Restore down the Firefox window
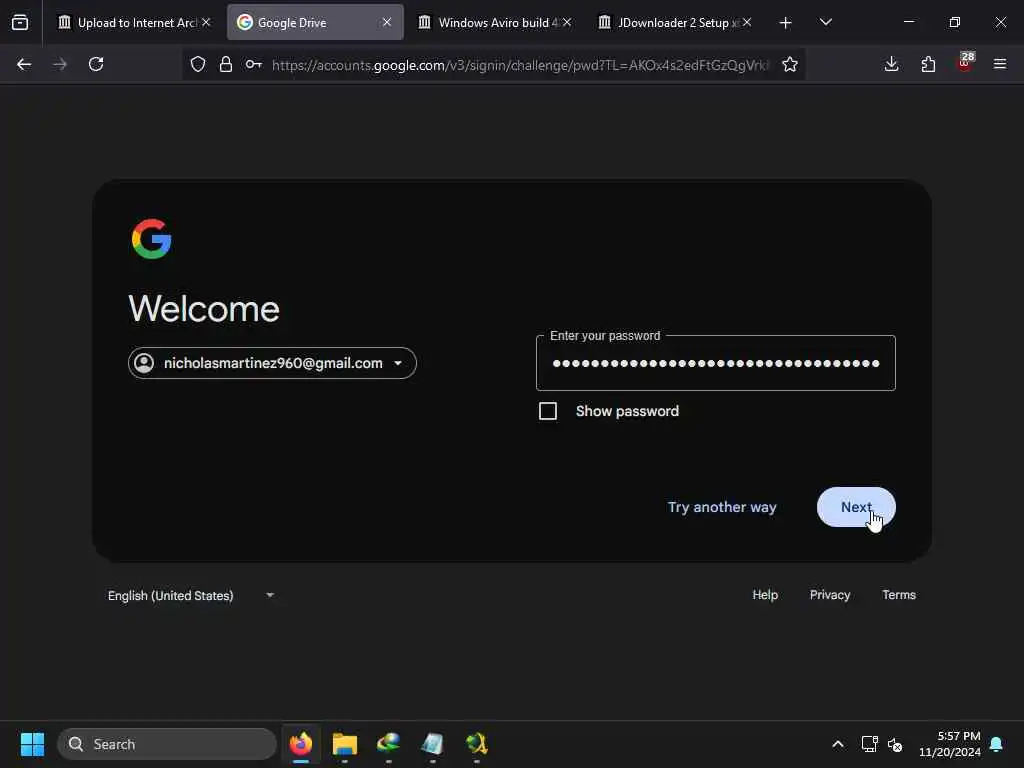Screen dimensions: 1024x768 pos(955,22)
